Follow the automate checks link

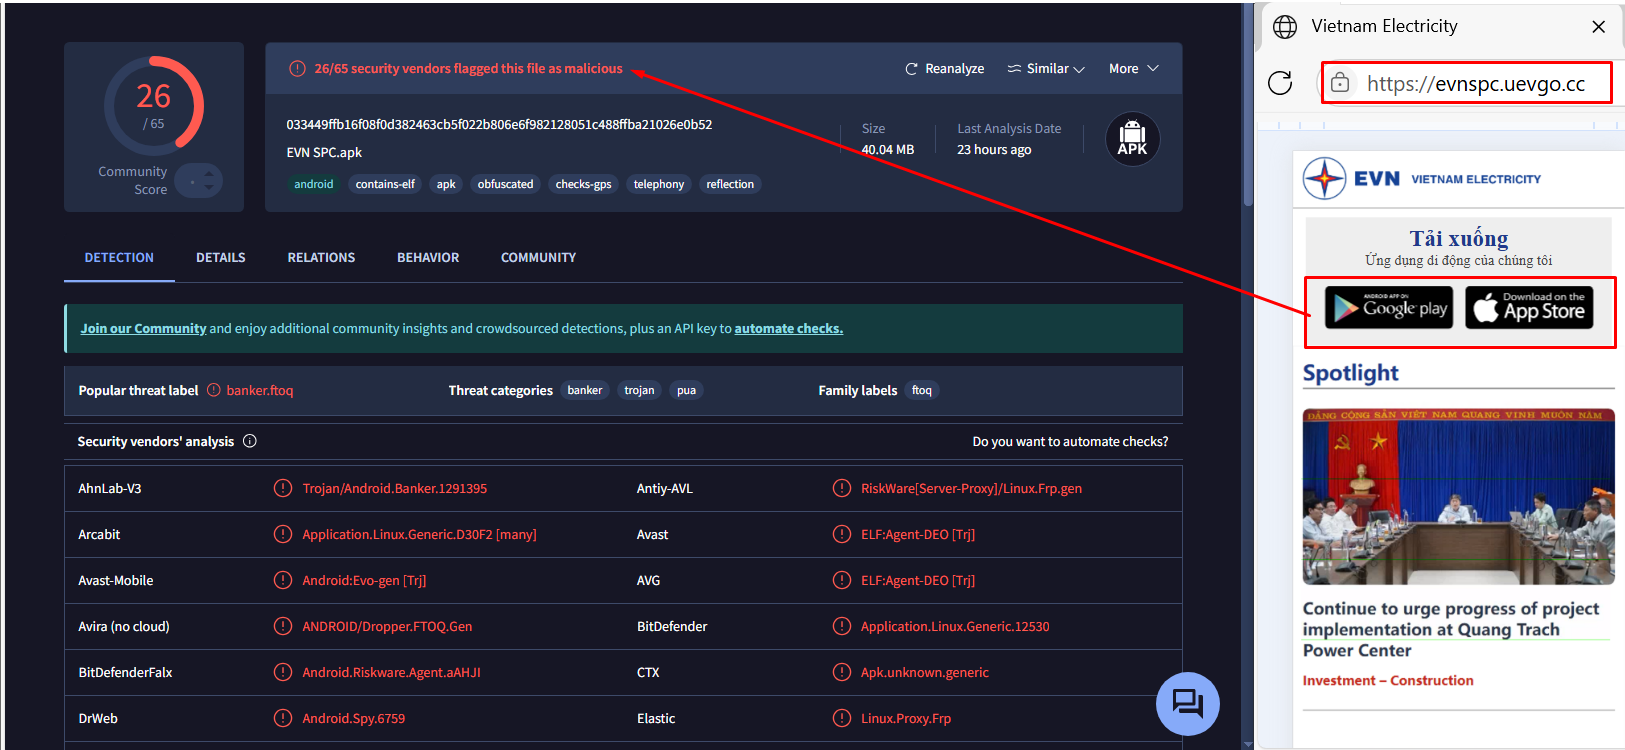(x=788, y=329)
